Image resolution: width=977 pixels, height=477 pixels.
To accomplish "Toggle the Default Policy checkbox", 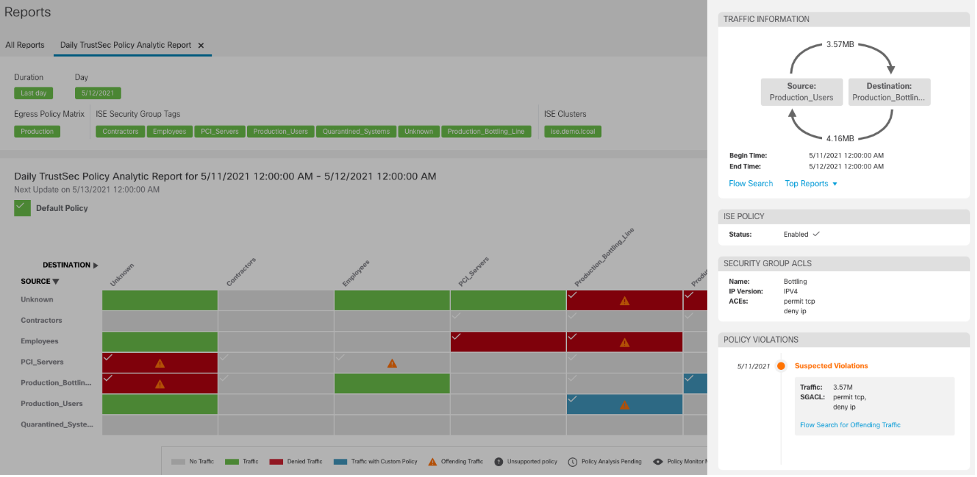I will coord(22,208).
